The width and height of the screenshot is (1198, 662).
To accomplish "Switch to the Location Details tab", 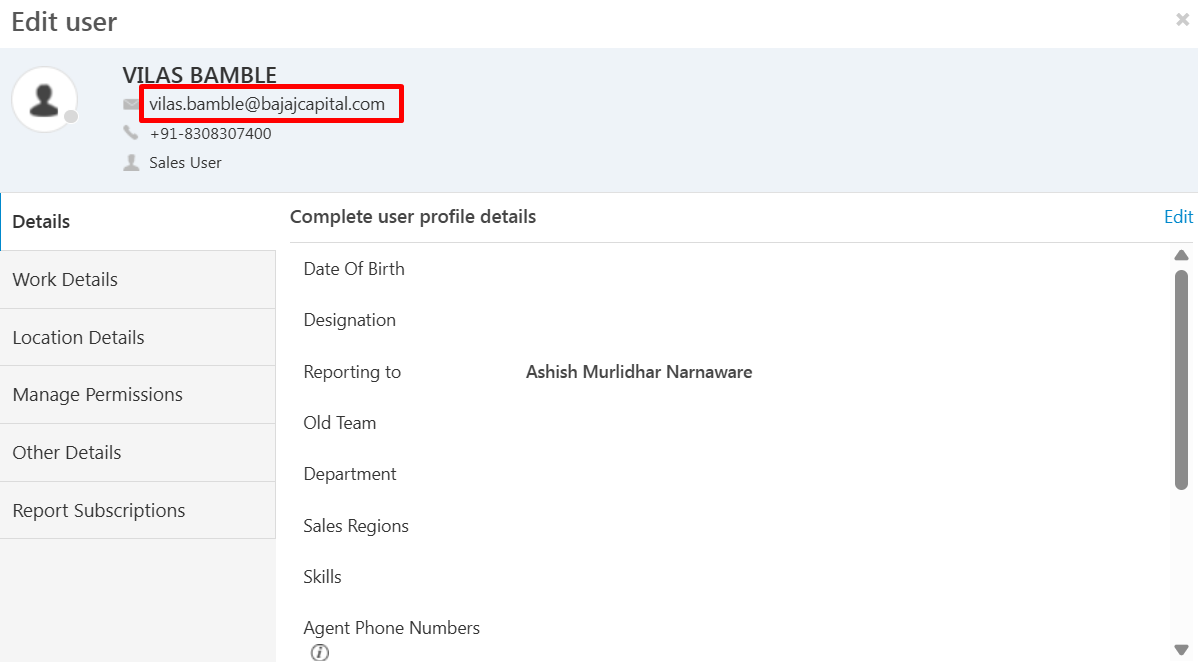I will pos(138,338).
